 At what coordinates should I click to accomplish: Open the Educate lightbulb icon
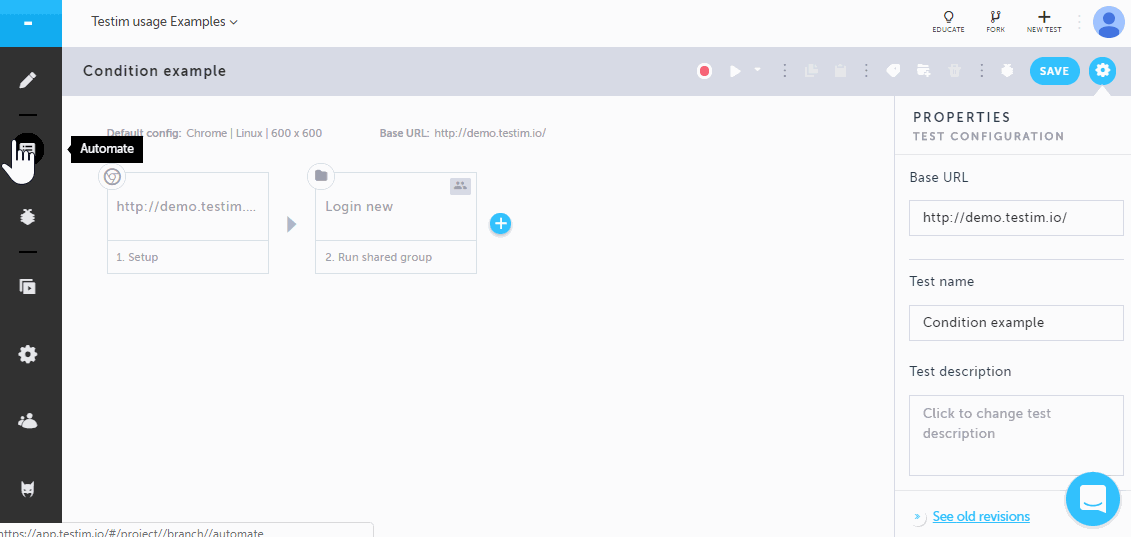pyautogui.click(x=948, y=21)
